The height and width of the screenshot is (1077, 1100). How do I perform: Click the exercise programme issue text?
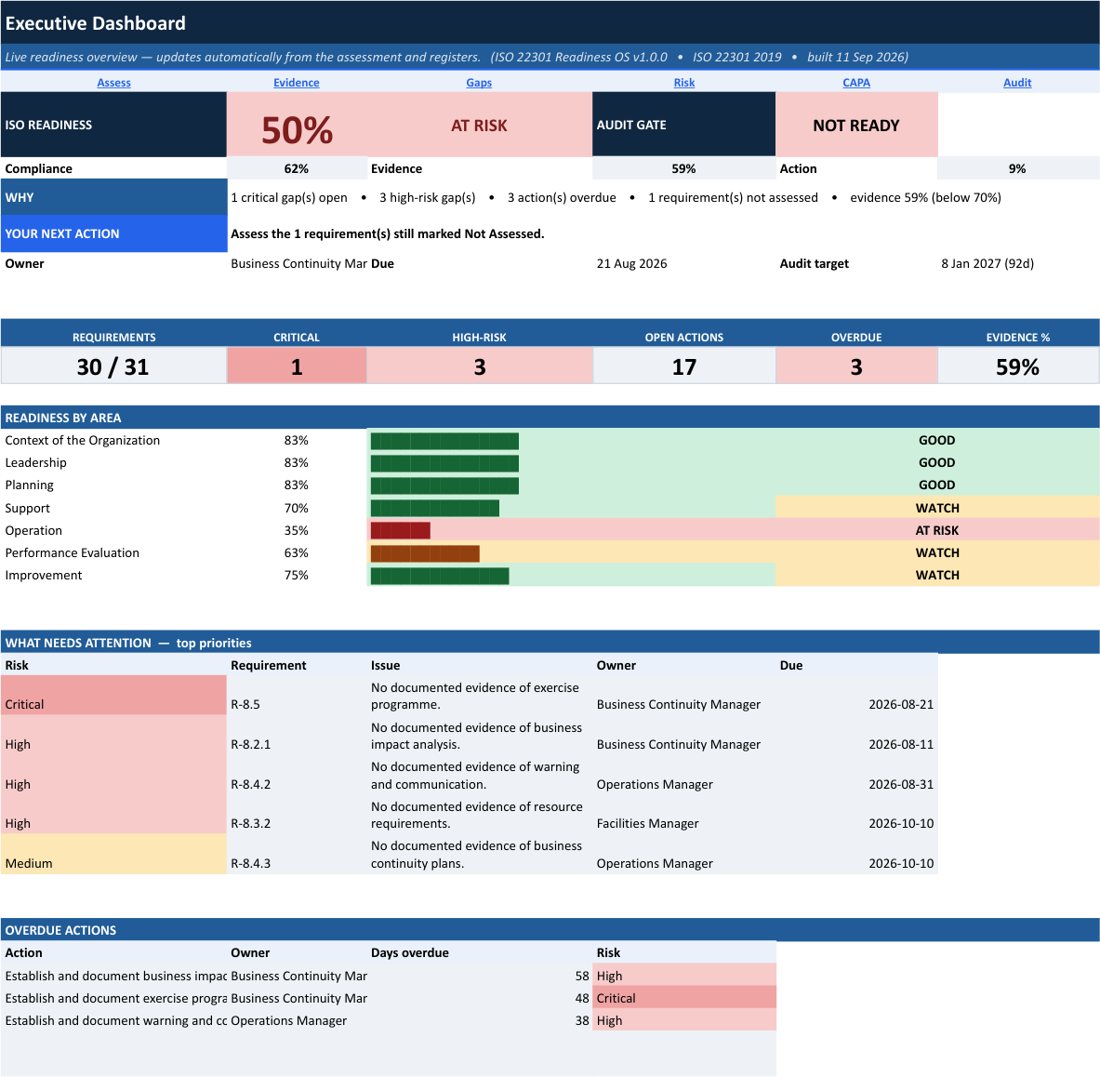476,696
